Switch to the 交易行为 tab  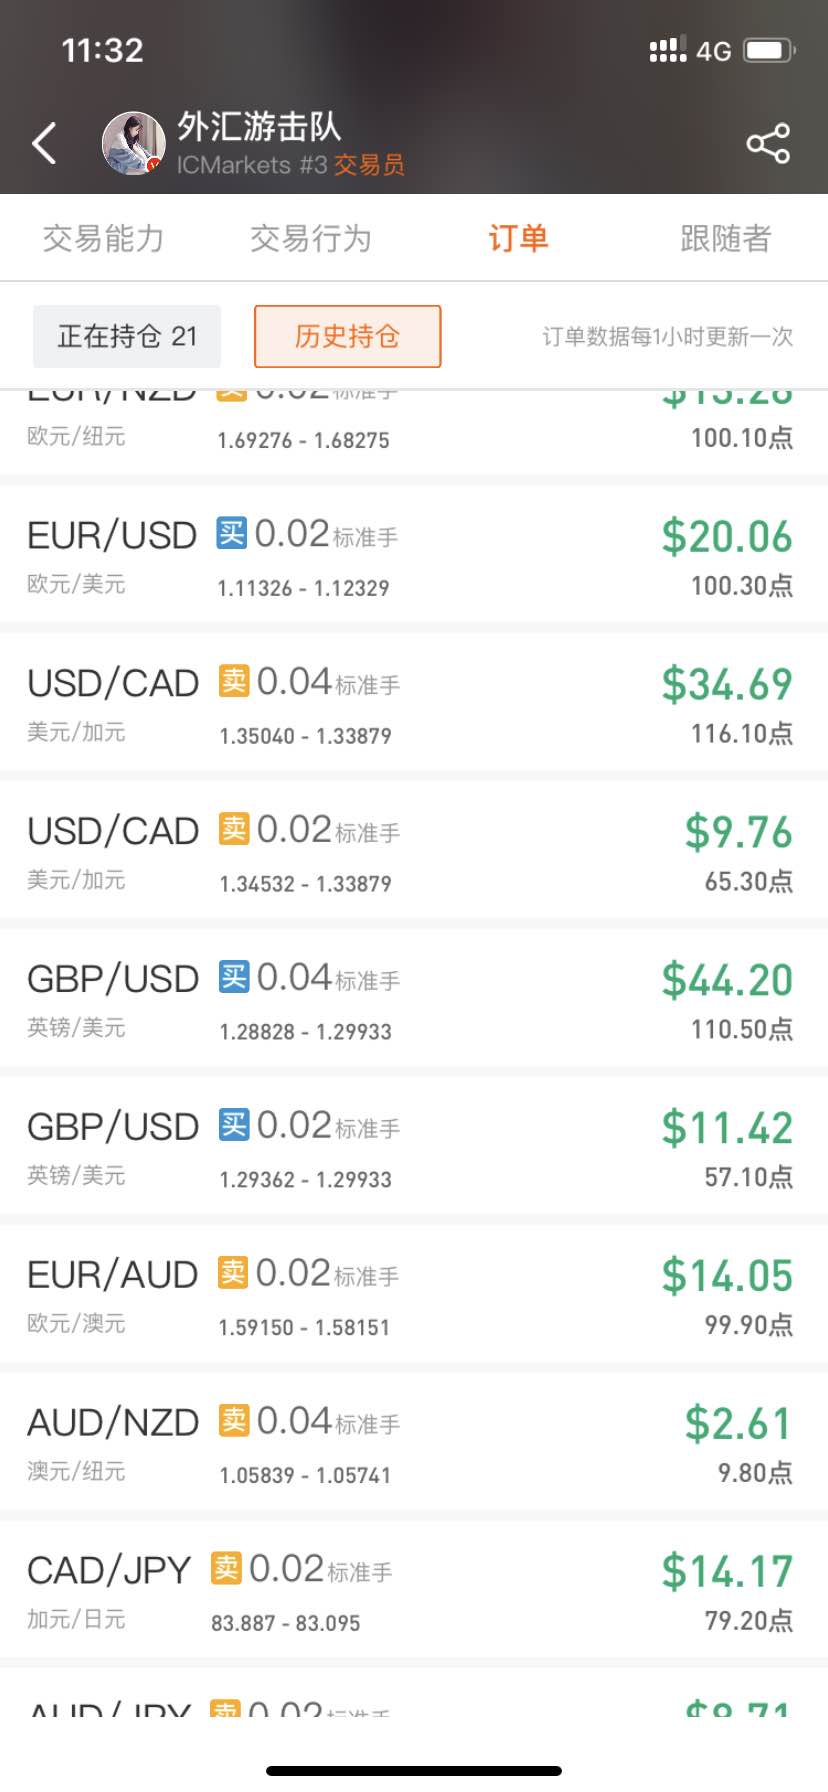pos(310,238)
